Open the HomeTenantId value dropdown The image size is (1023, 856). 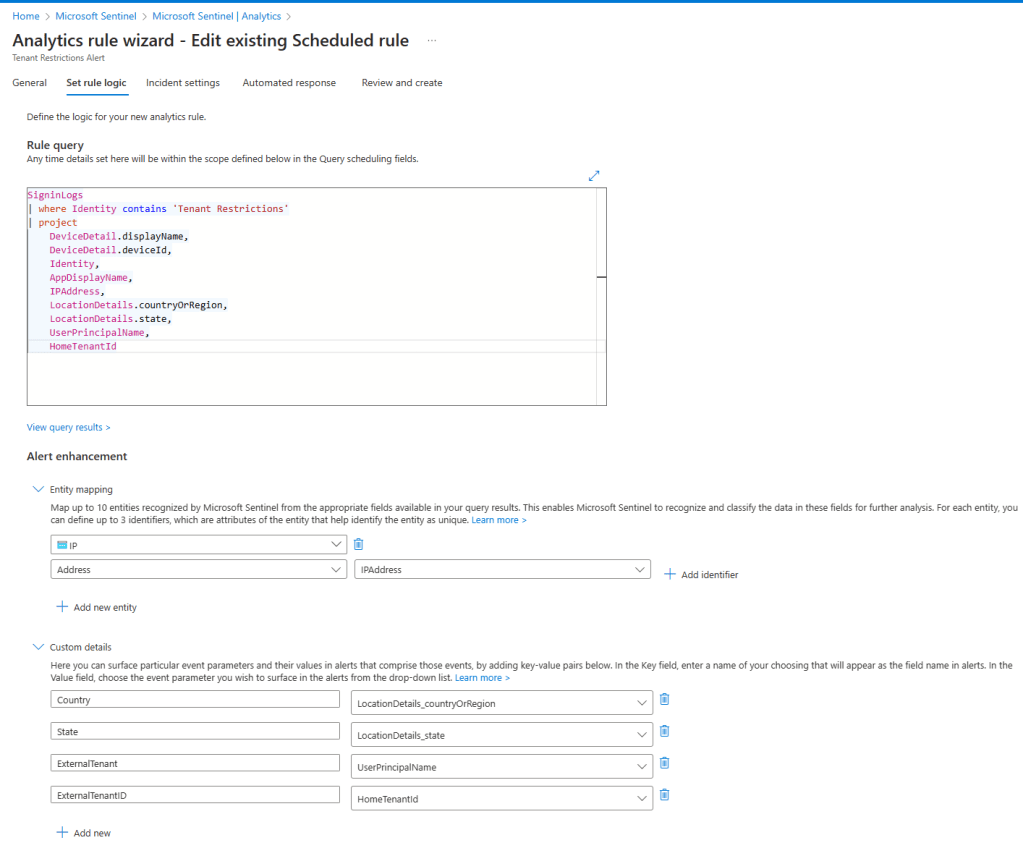coord(502,799)
